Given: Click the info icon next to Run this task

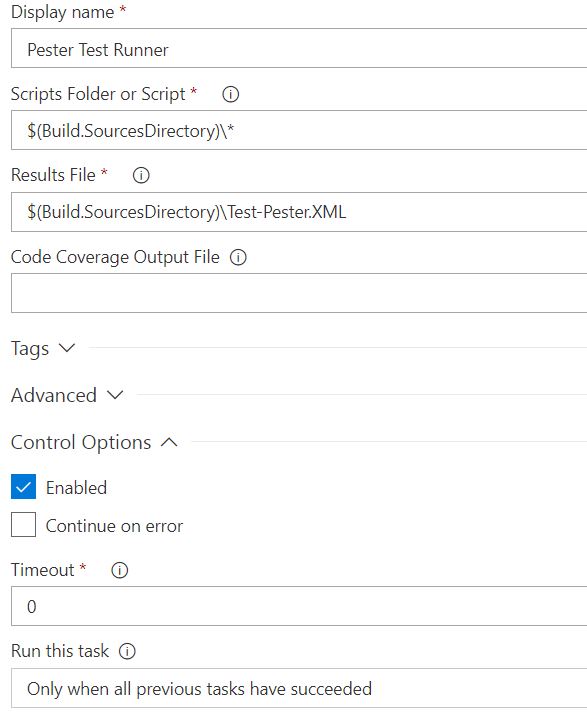Looking at the screenshot, I should (127, 651).
